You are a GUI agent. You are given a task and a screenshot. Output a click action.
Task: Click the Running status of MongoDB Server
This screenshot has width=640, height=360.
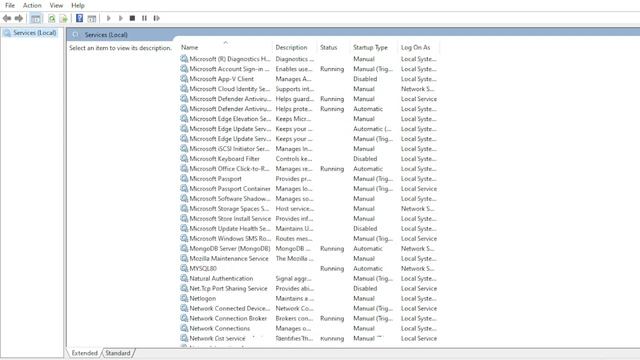pos(332,248)
